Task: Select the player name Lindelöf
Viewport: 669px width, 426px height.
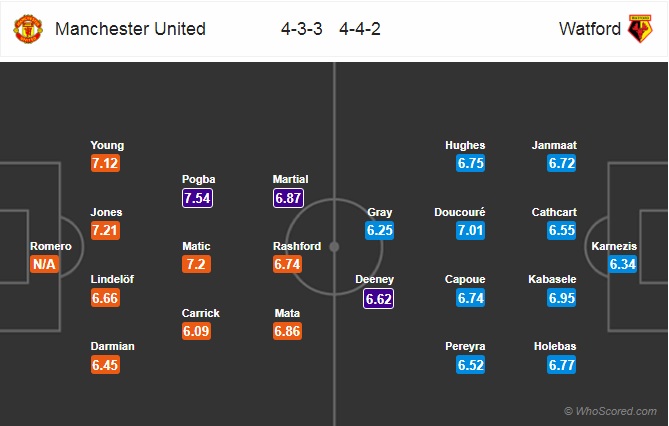Action: click(x=112, y=279)
